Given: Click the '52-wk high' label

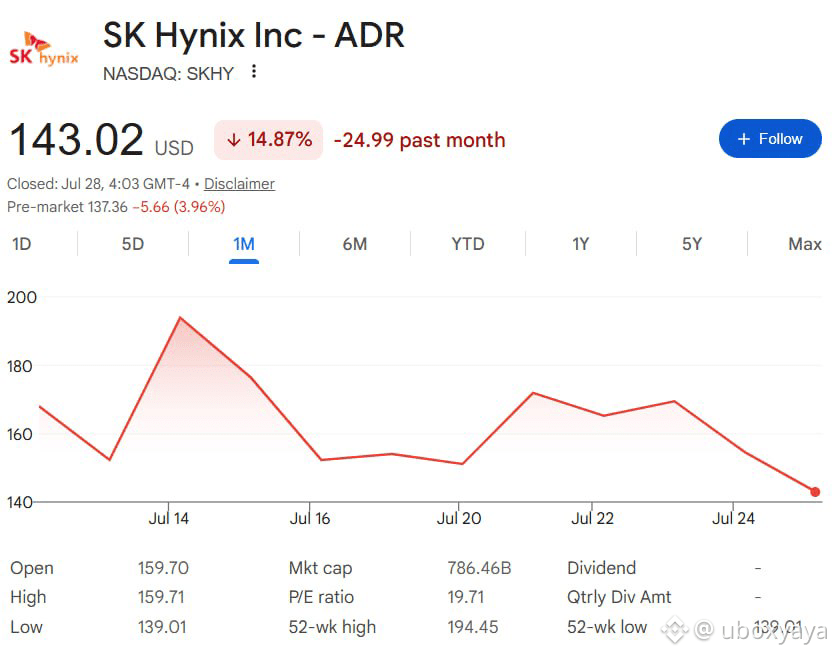Looking at the screenshot, I should (332, 627).
